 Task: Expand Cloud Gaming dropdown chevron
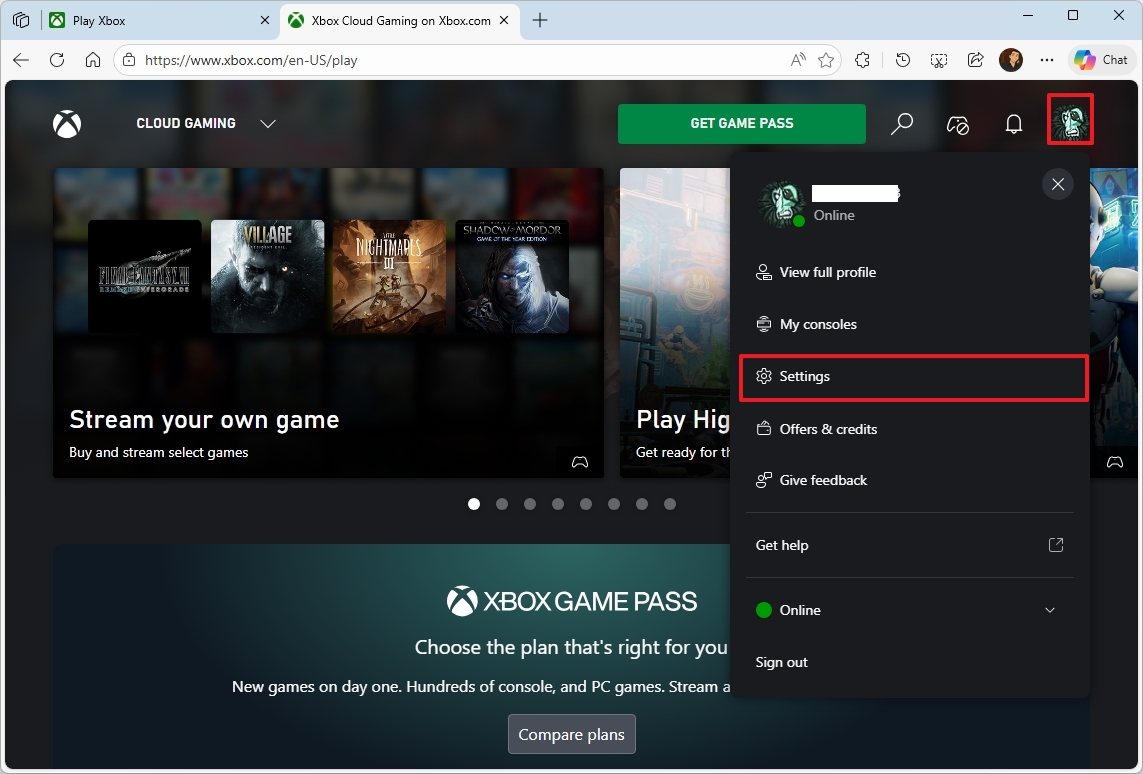[268, 123]
